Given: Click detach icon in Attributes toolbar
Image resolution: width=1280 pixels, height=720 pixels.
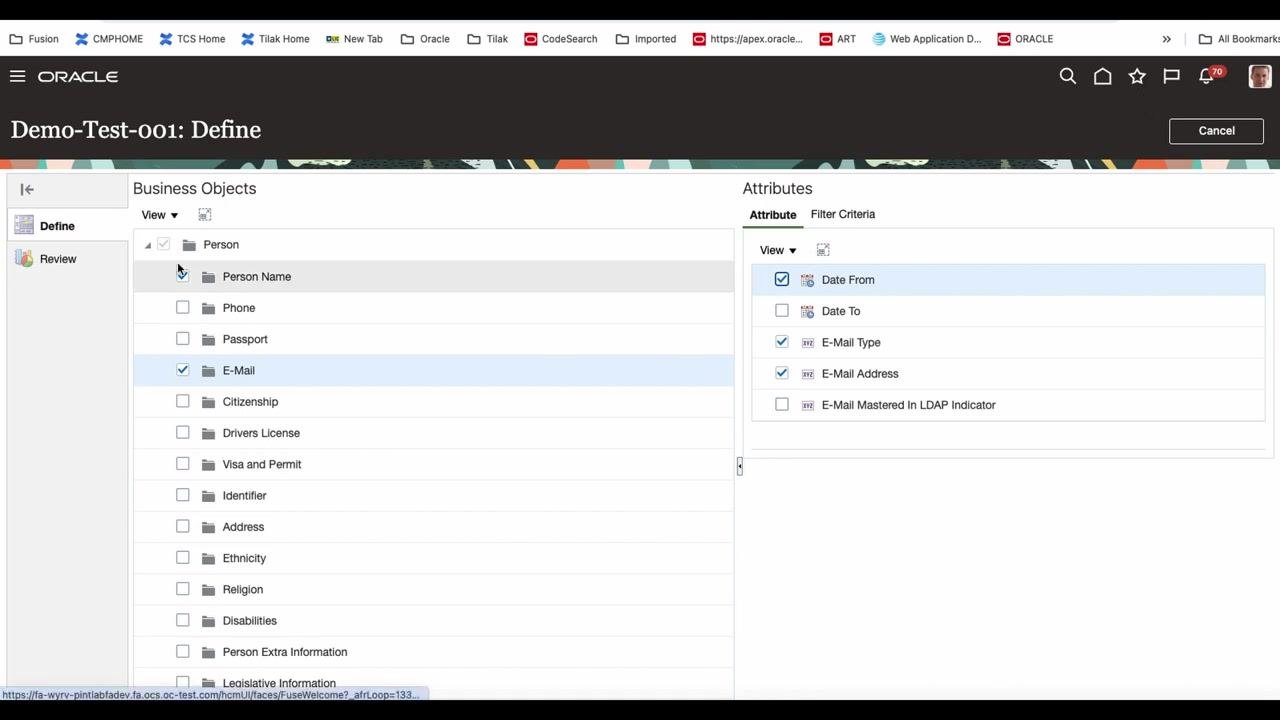Looking at the screenshot, I should 823,250.
